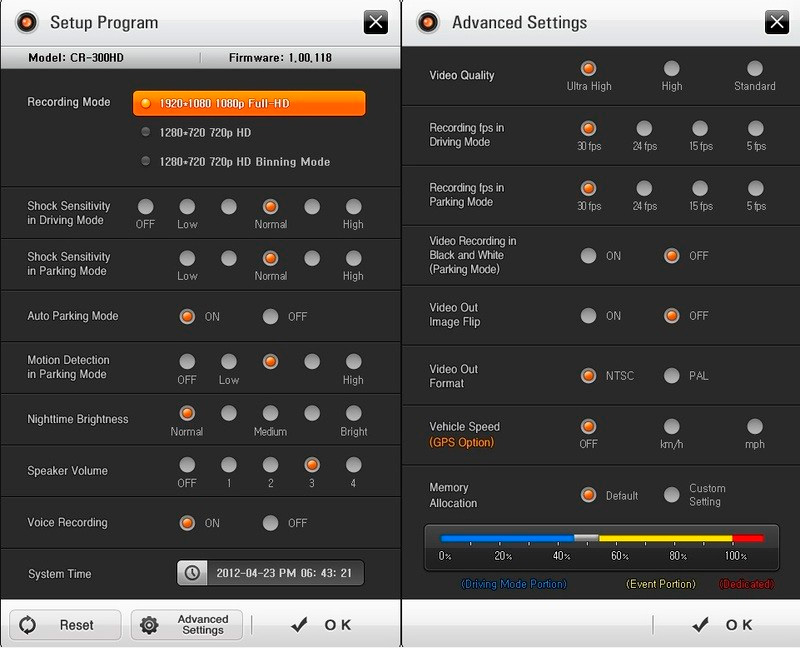Set Motion Detection in Parking Mode to High
800x648 pixels.
click(354, 362)
